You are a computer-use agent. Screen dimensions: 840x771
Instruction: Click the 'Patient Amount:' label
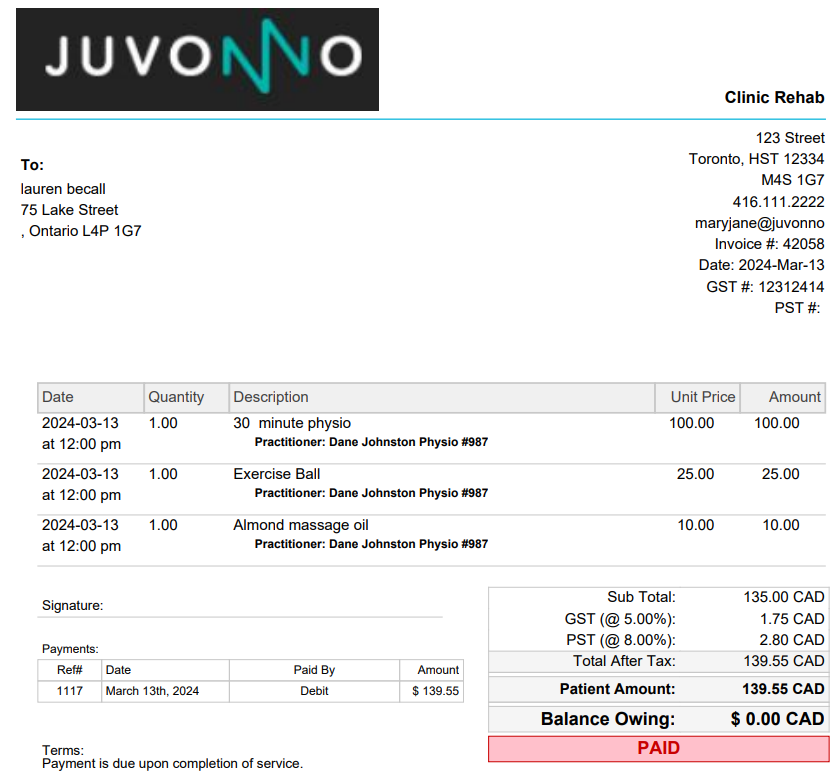617,689
